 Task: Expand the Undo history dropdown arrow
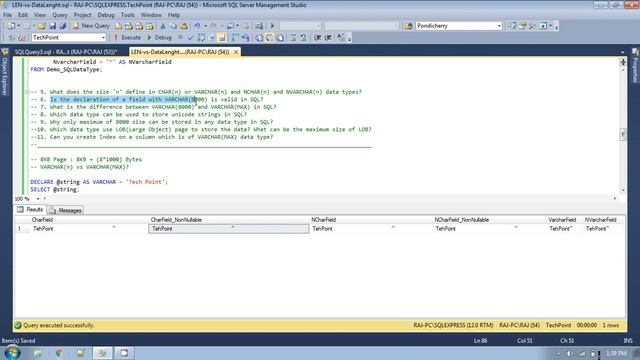(x=205, y=26)
